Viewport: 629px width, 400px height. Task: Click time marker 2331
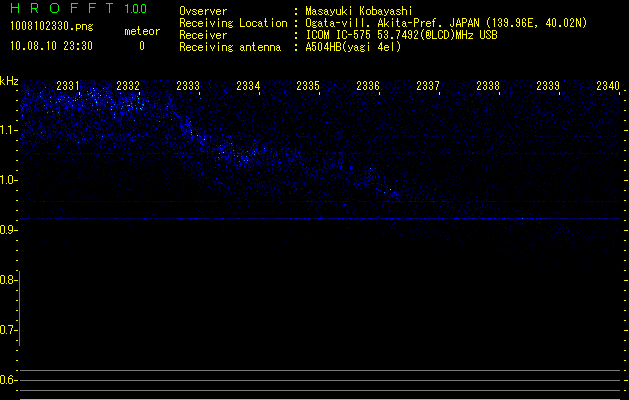pos(68,86)
